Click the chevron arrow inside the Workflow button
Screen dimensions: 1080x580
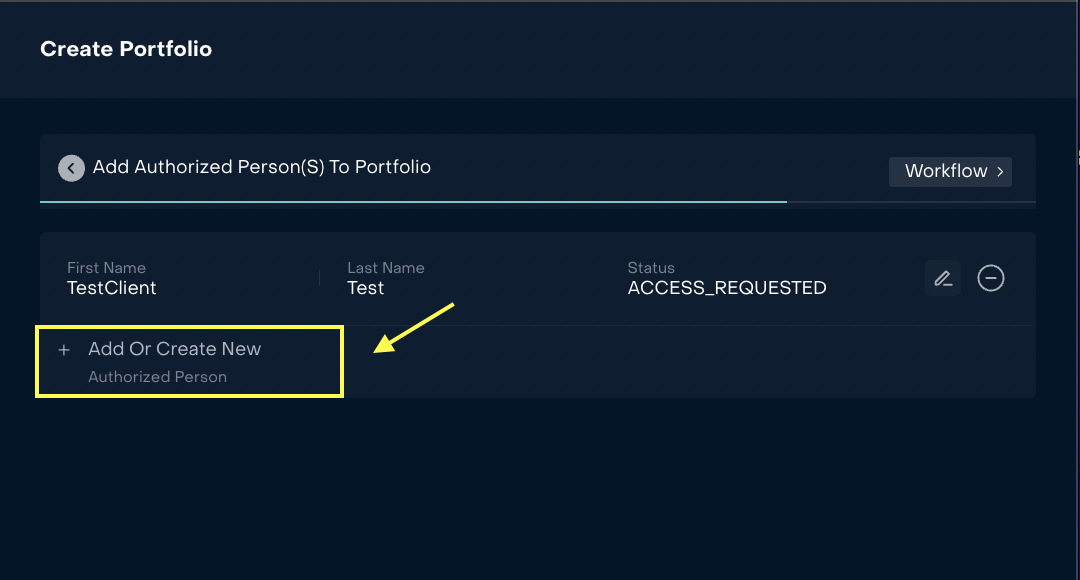[1001, 171]
